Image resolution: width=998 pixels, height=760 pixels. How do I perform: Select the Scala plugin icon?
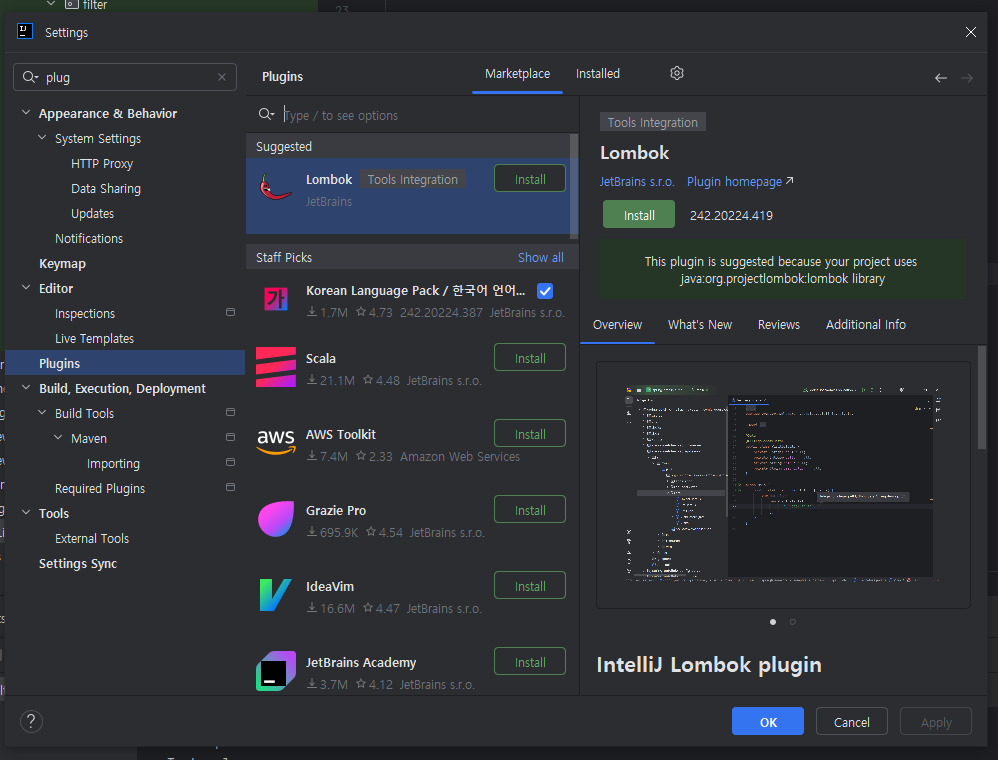(x=276, y=367)
